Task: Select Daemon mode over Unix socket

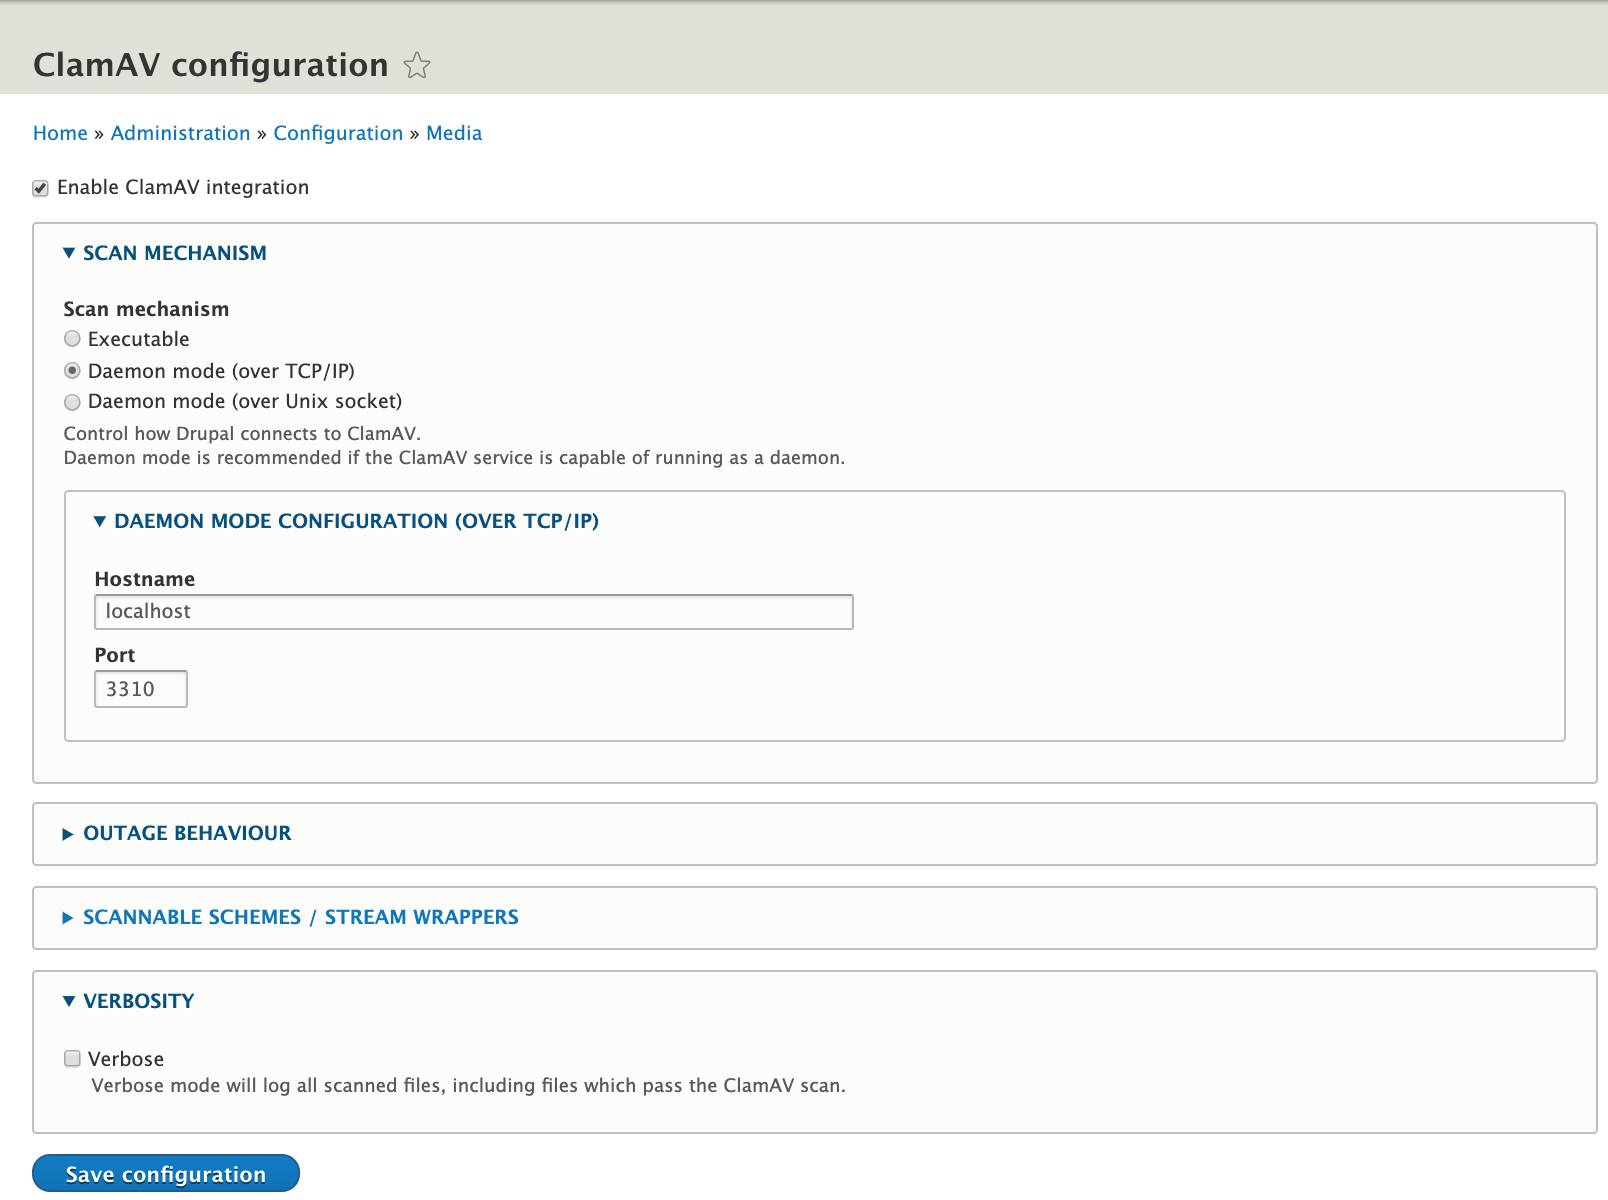Action: [x=71, y=402]
